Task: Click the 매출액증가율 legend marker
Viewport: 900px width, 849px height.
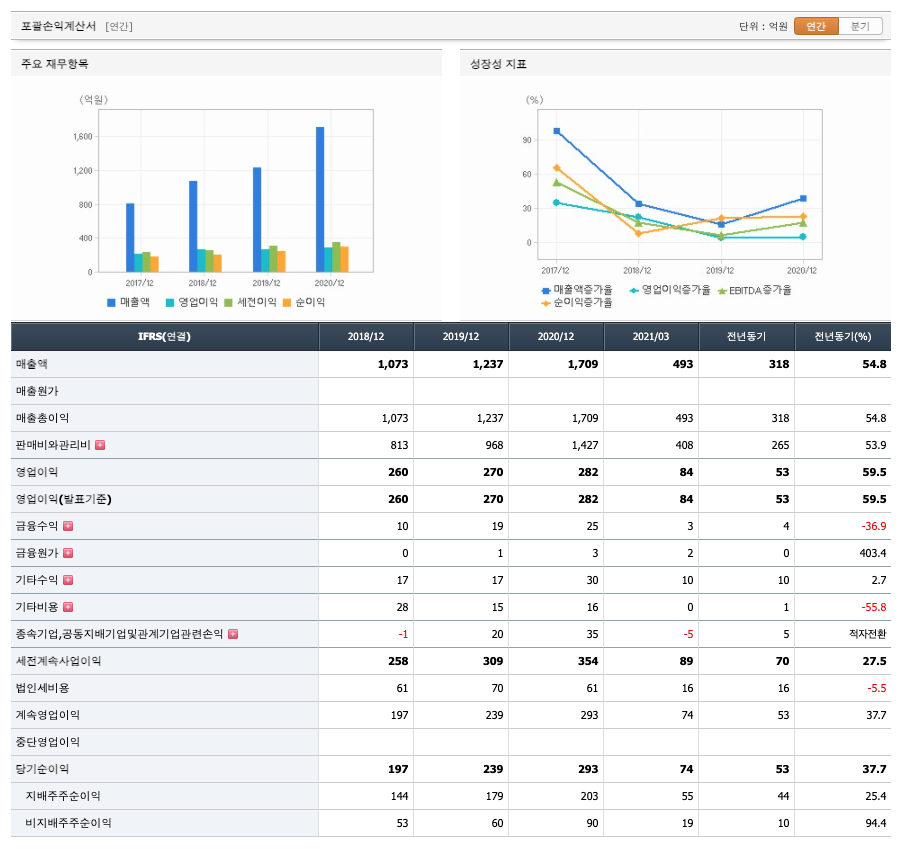Action: [x=546, y=290]
